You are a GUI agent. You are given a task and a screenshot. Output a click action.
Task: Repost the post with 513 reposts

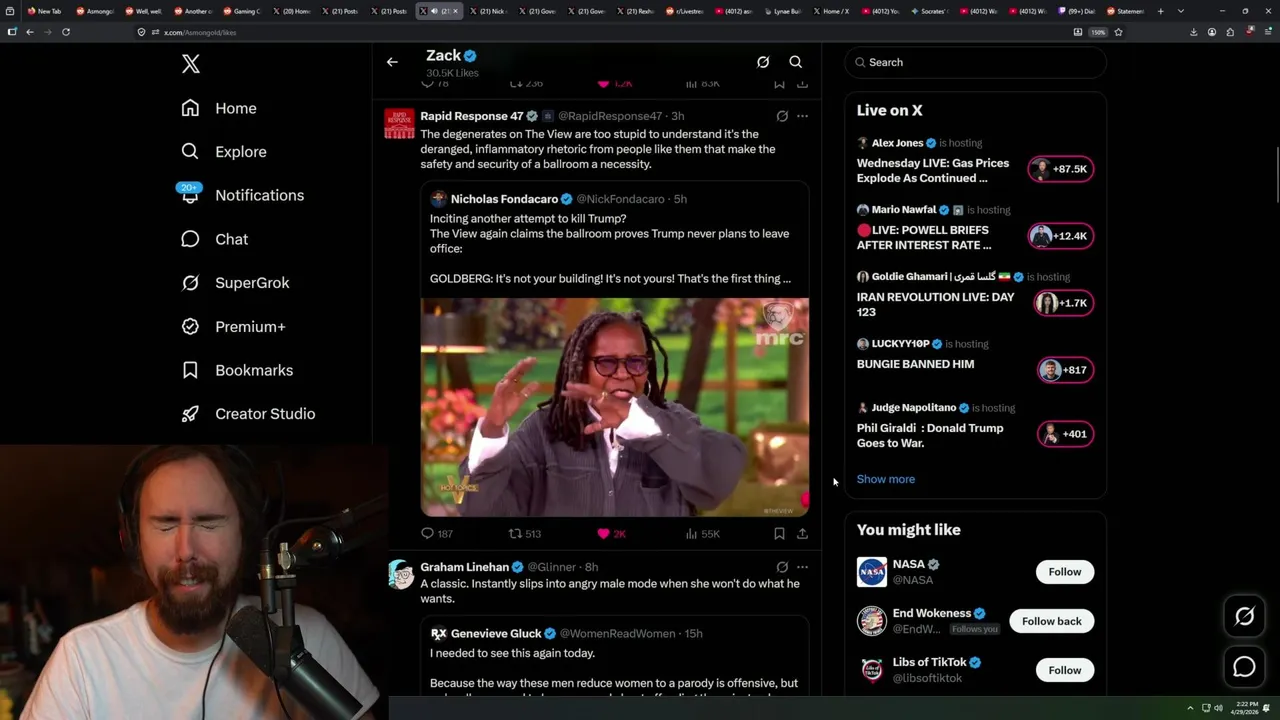525,534
